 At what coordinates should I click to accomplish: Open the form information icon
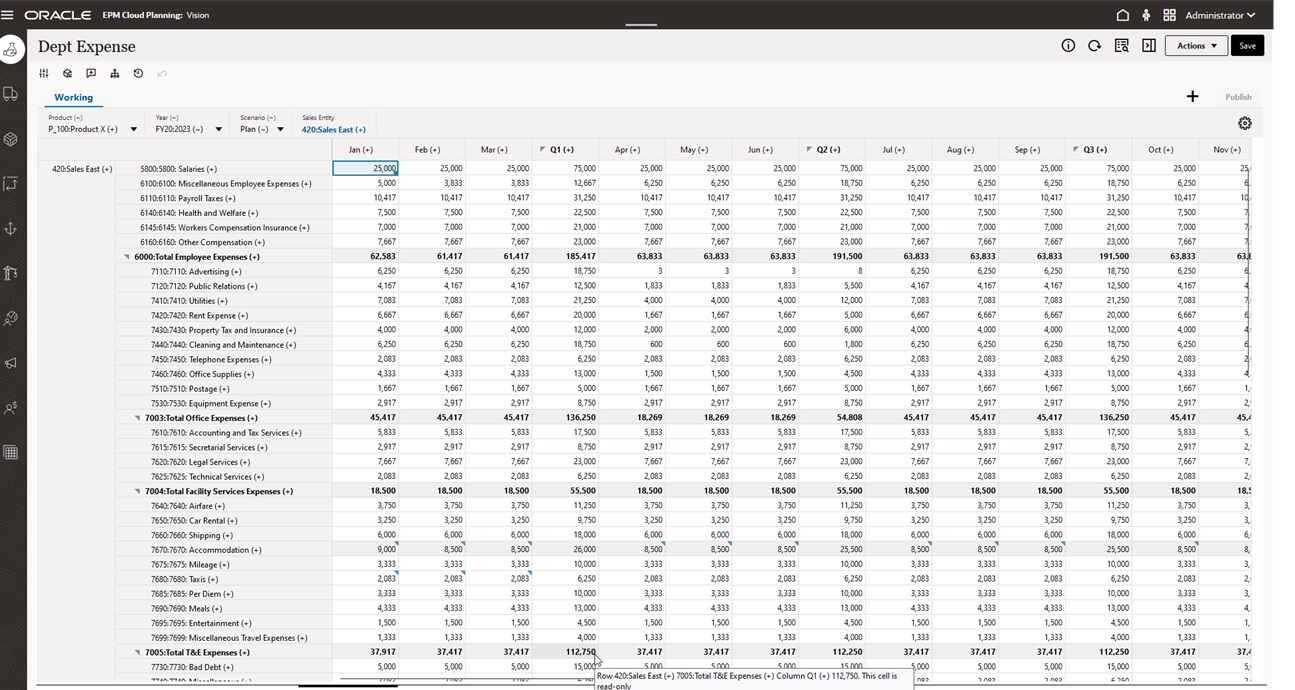tap(1068, 46)
